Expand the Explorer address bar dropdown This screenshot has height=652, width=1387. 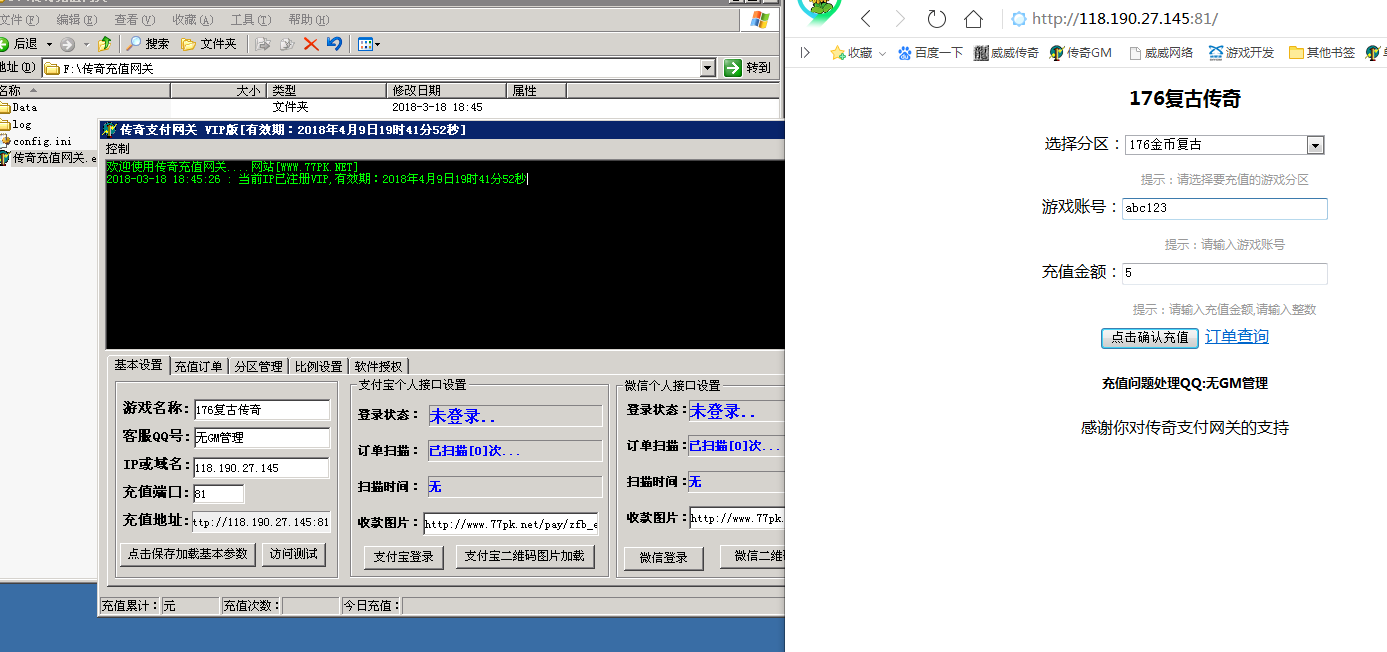coord(708,68)
